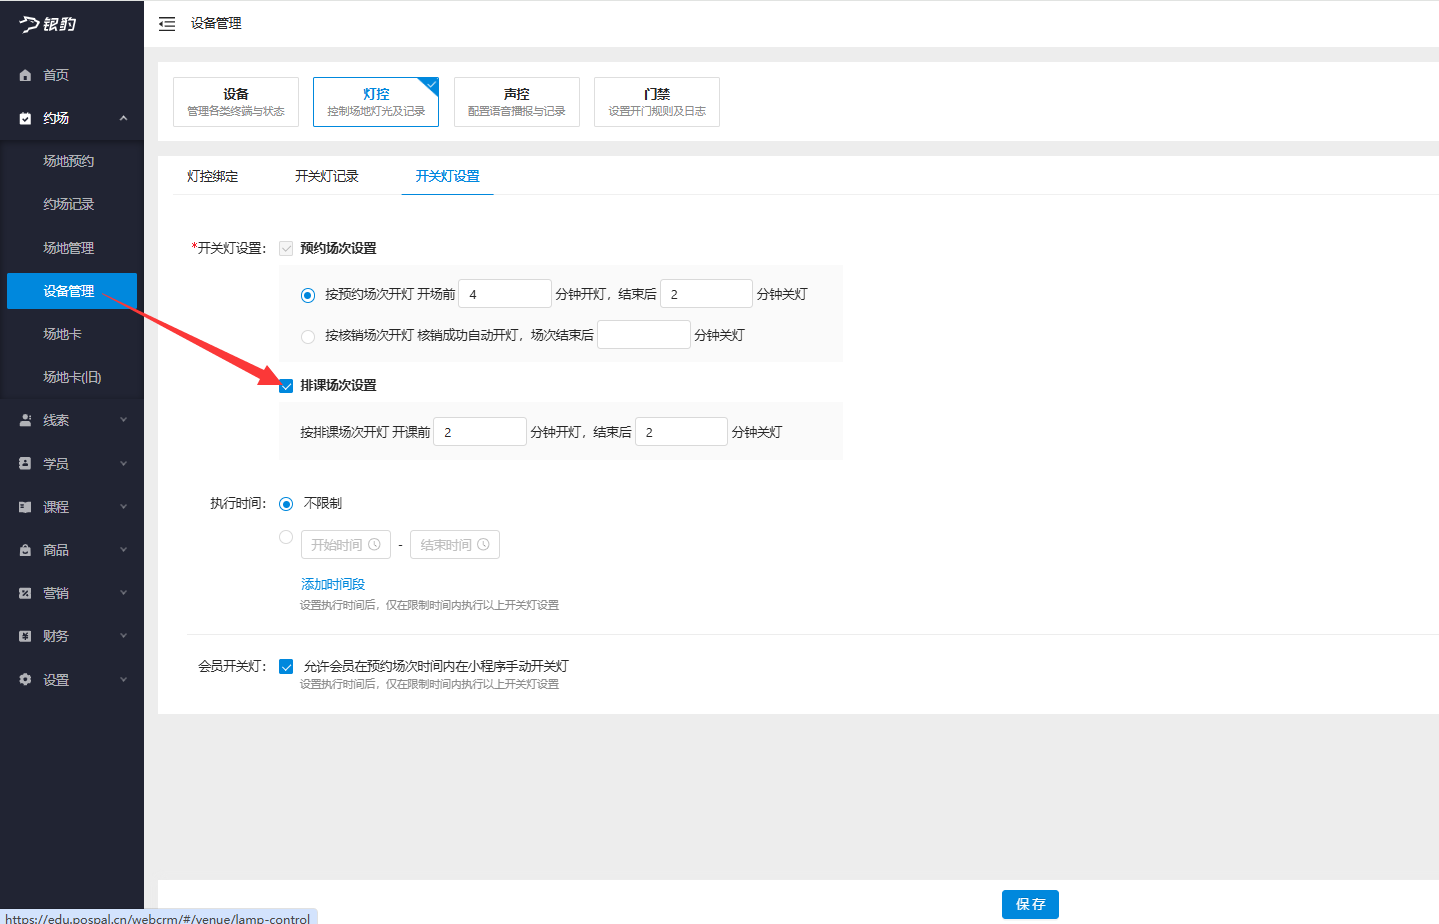Click the 学员 student icon in sidebar
The height and width of the screenshot is (924, 1439).
(25, 464)
